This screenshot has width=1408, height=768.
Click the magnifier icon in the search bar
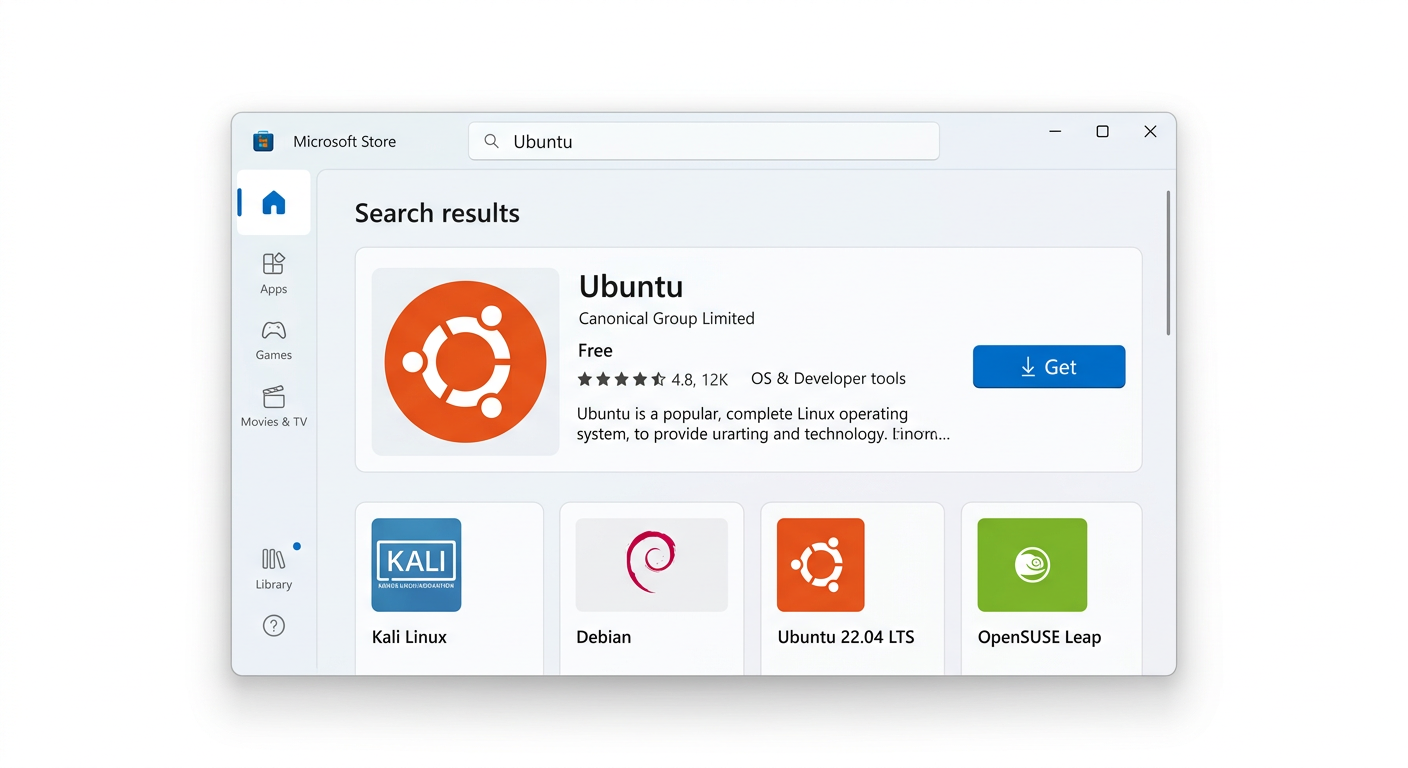click(x=491, y=141)
